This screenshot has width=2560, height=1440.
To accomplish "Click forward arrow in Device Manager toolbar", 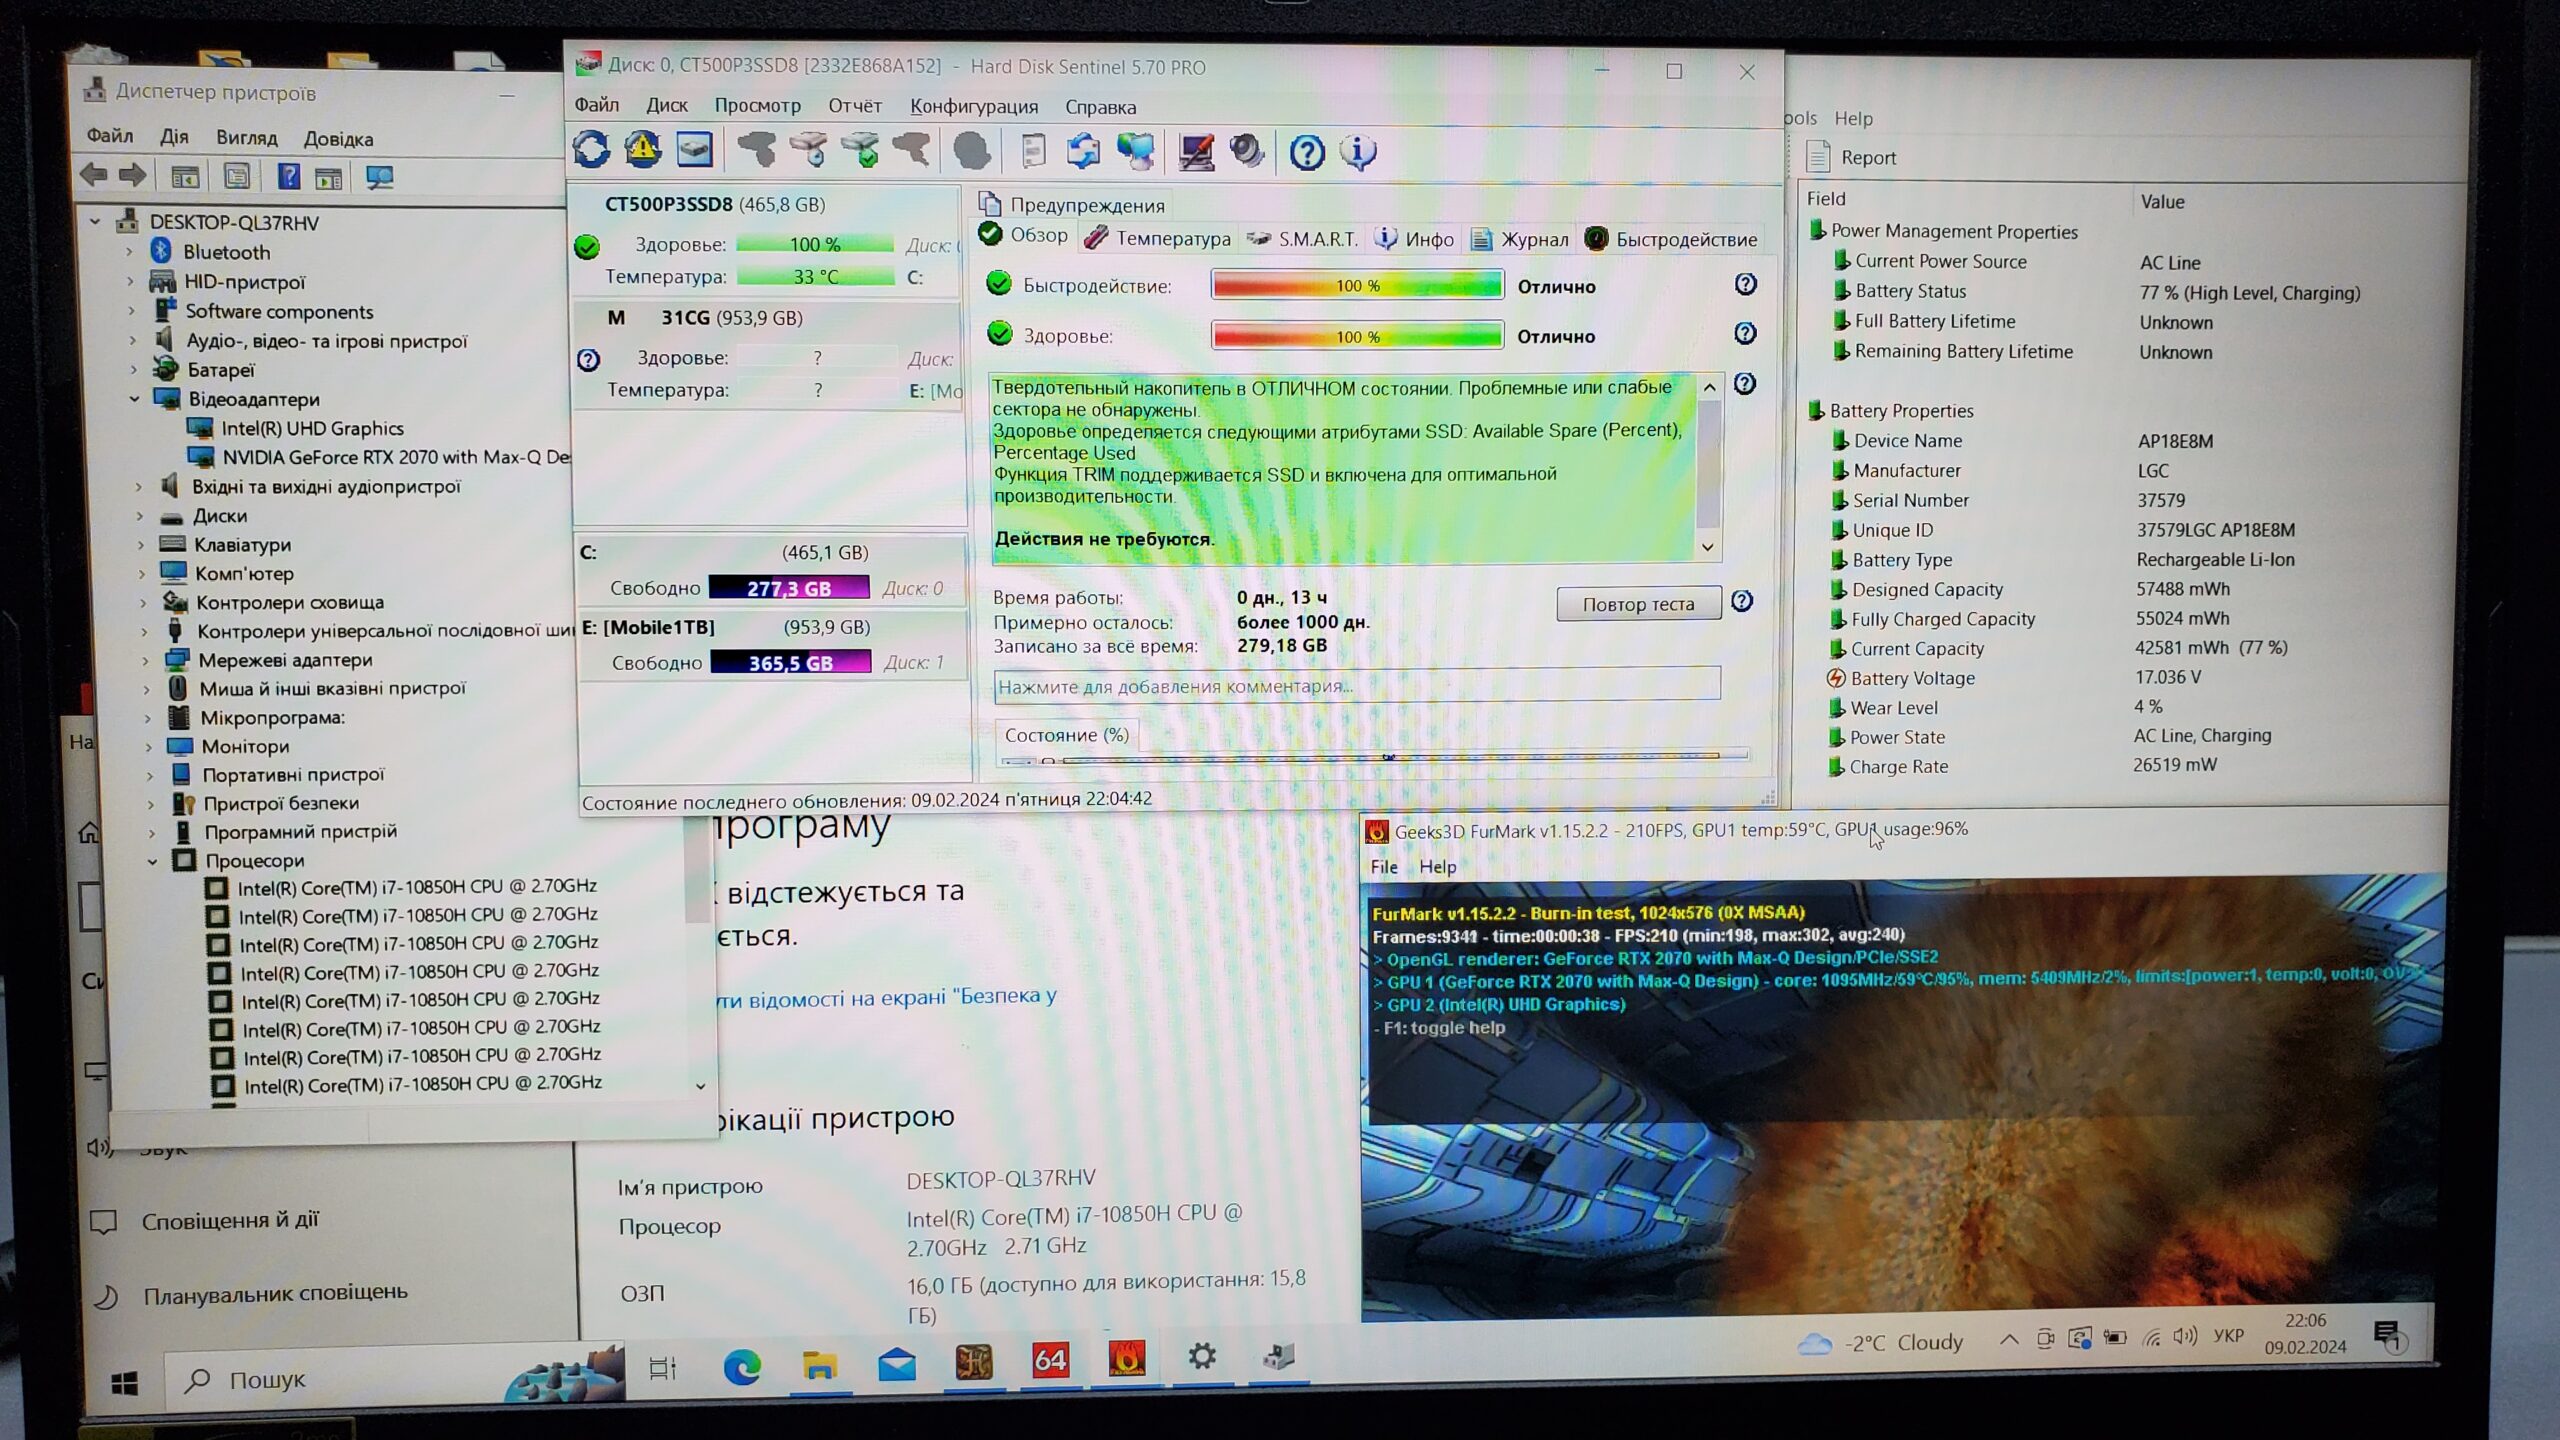I will pyautogui.click(x=133, y=176).
